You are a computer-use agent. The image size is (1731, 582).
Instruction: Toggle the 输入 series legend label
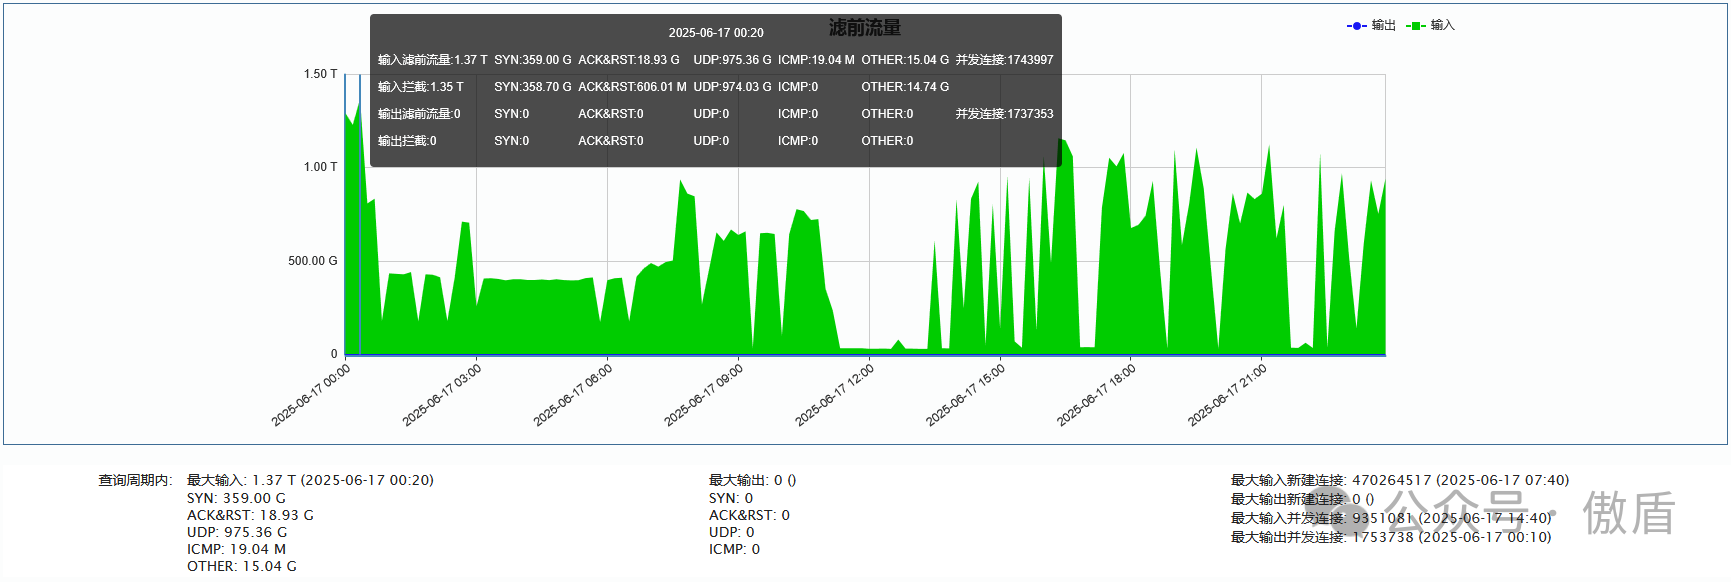[1442, 26]
